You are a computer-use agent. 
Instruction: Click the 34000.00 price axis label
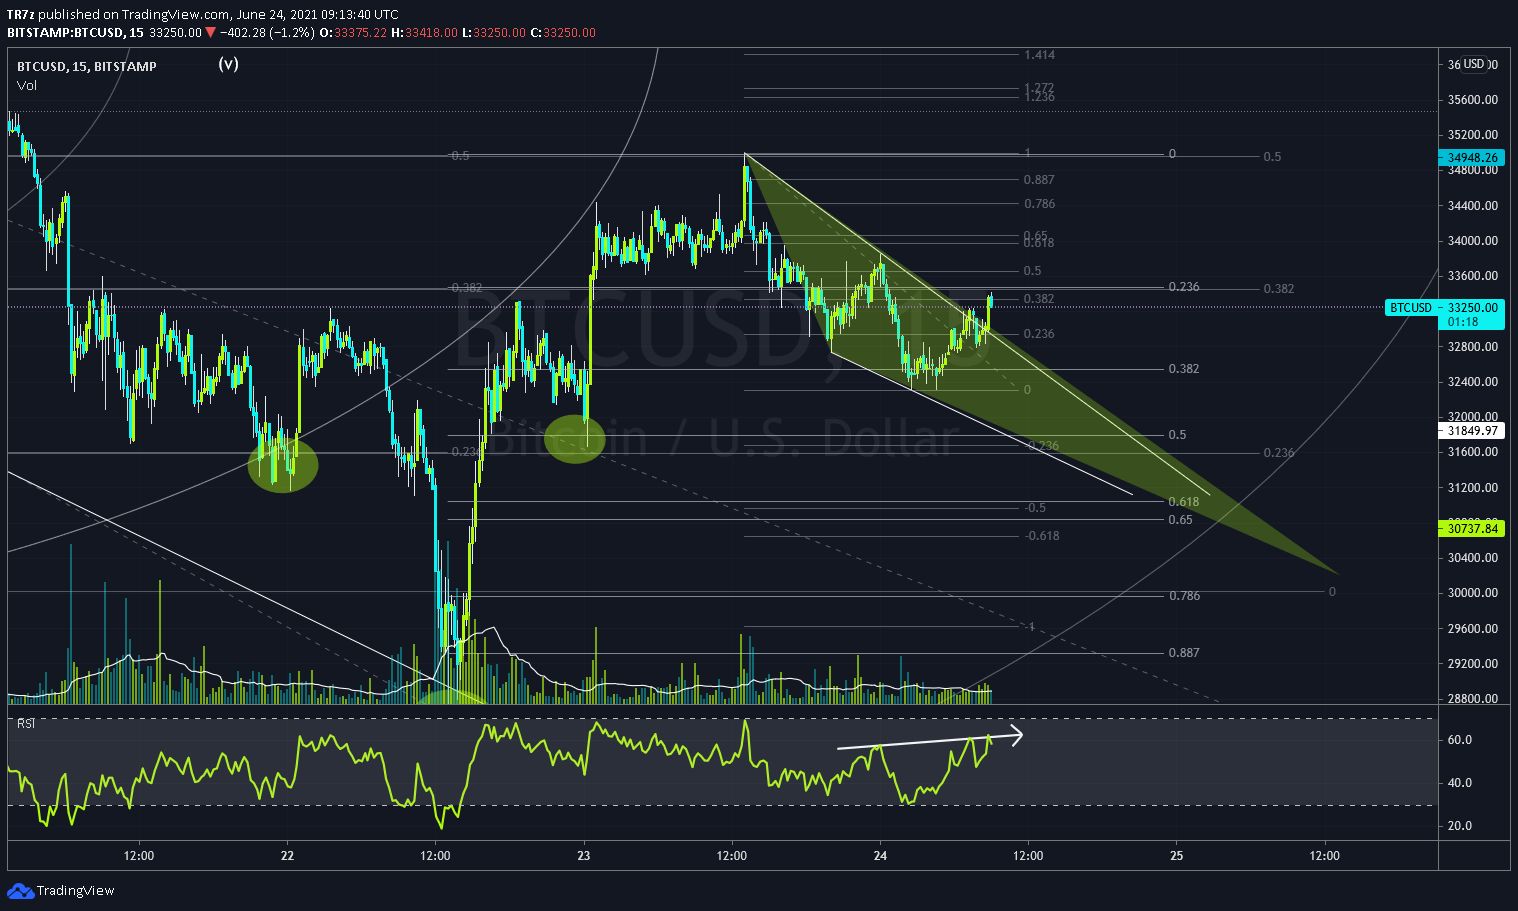coord(1473,241)
